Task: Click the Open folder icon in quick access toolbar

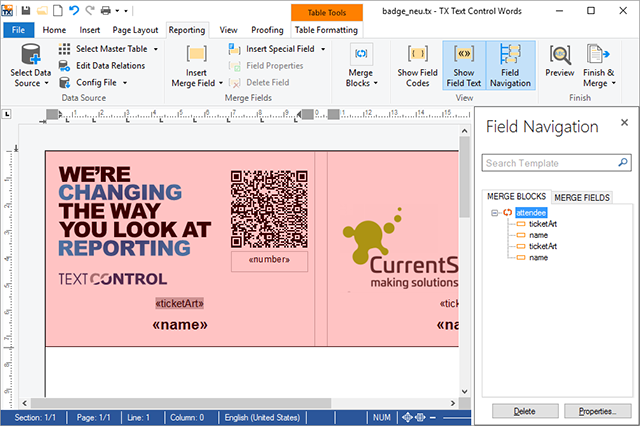Action: point(42,10)
